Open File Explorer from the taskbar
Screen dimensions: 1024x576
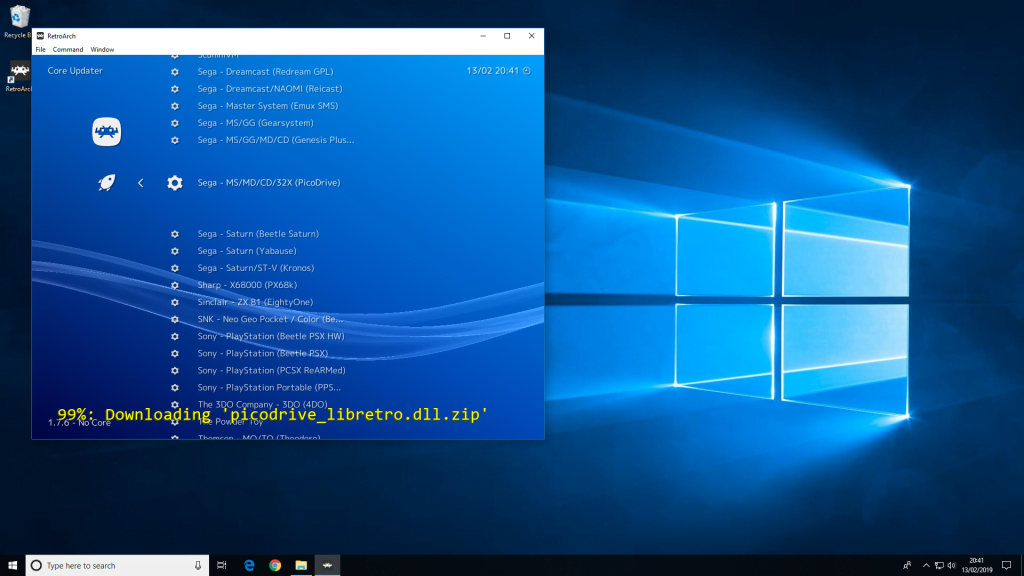coord(301,566)
